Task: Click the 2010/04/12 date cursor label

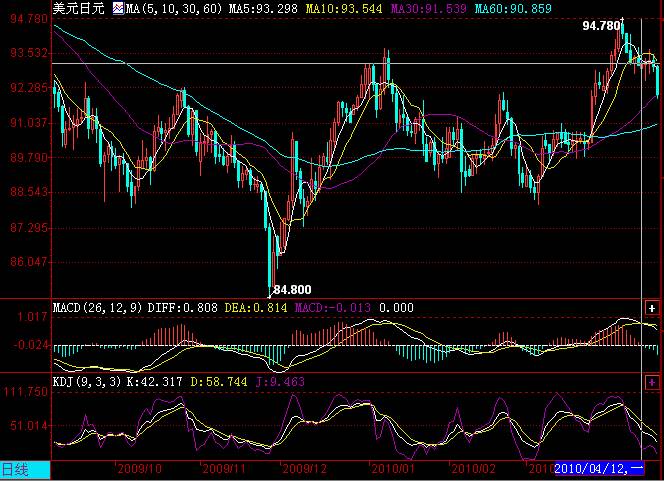Action: [599, 469]
